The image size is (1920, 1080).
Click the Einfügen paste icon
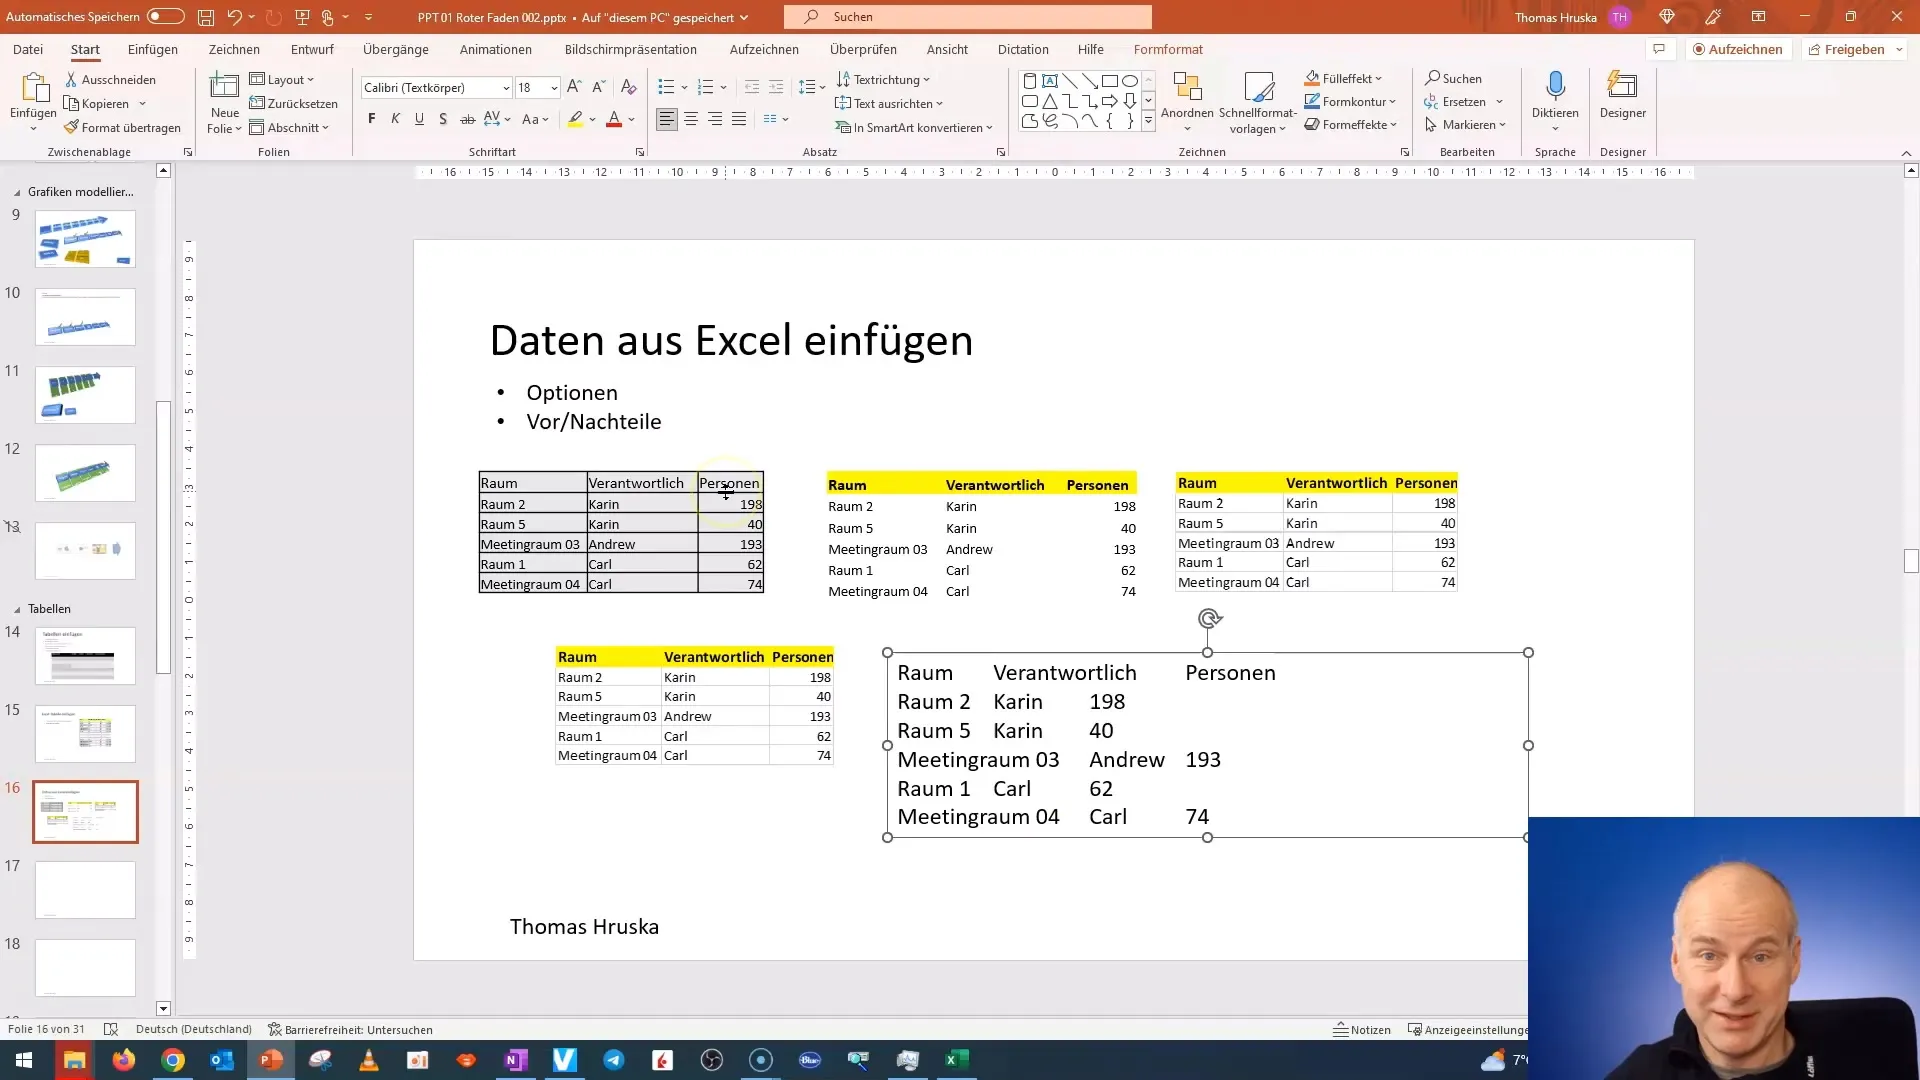(x=33, y=89)
